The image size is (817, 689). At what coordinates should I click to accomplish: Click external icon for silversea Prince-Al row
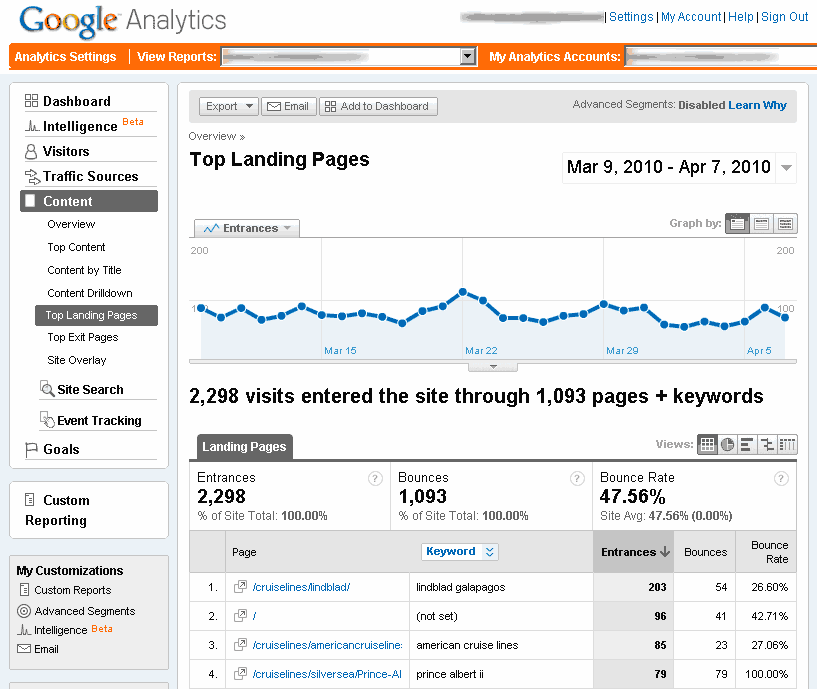240,674
